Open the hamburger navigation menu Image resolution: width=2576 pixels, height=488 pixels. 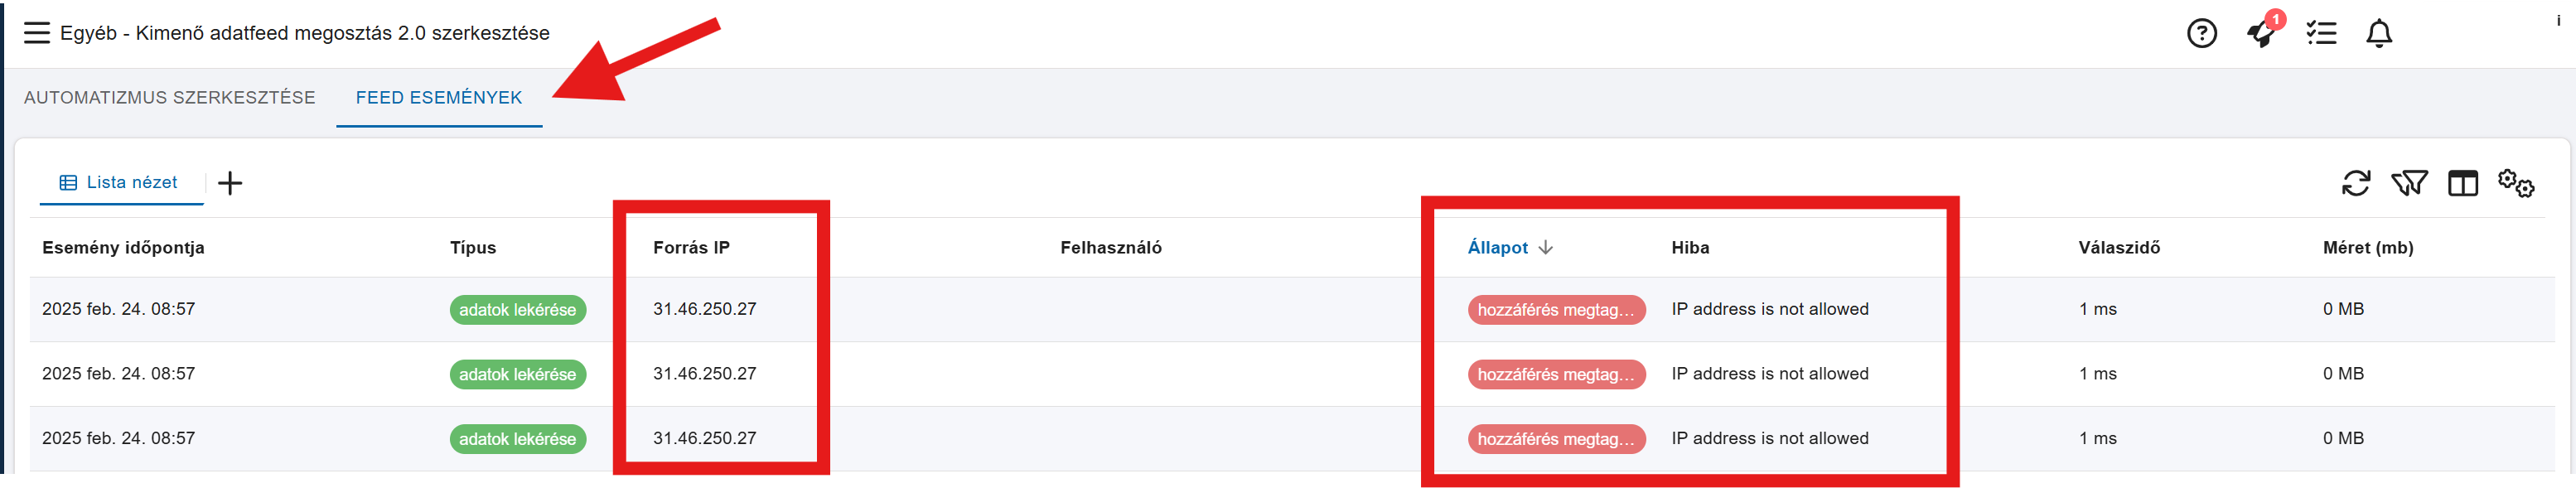[x=37, y=33]
